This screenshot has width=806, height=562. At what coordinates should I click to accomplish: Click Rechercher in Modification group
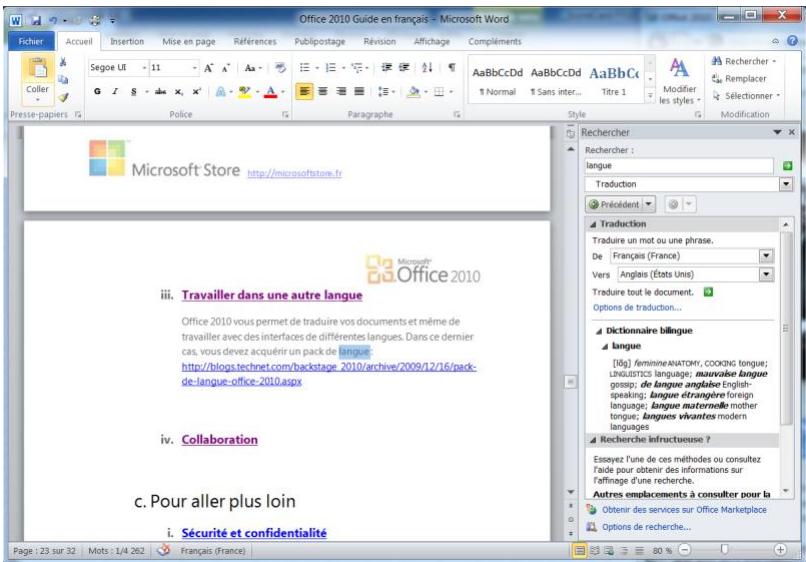click(743, 61)
